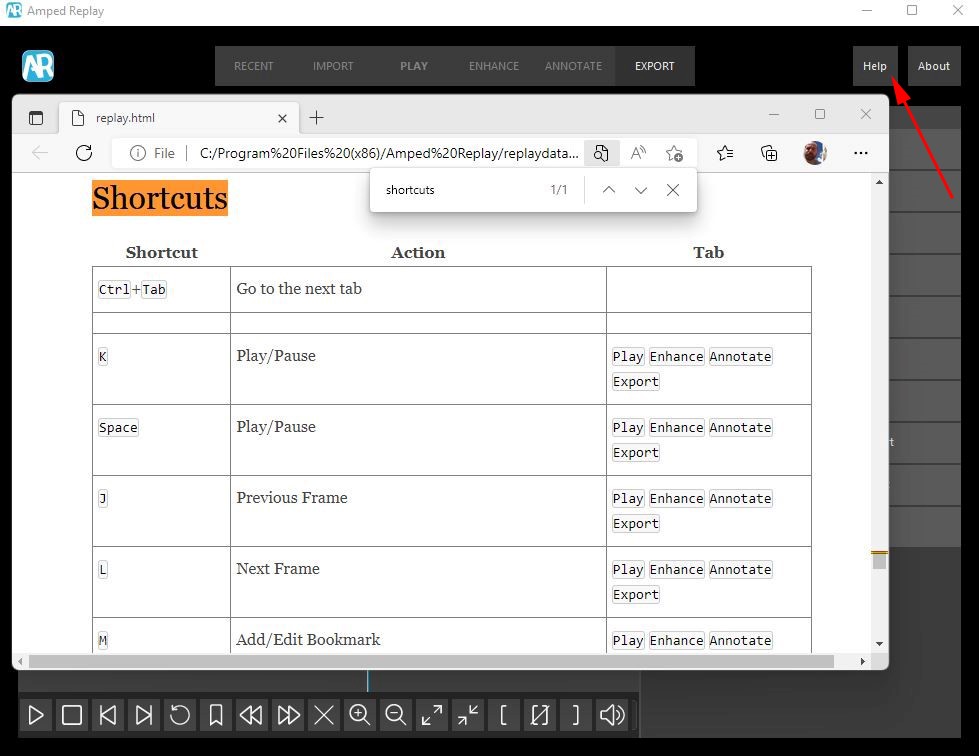This screenshot has width=979, height=756.
Task: Click the address bar URL
Action: [x=389, y=153]
